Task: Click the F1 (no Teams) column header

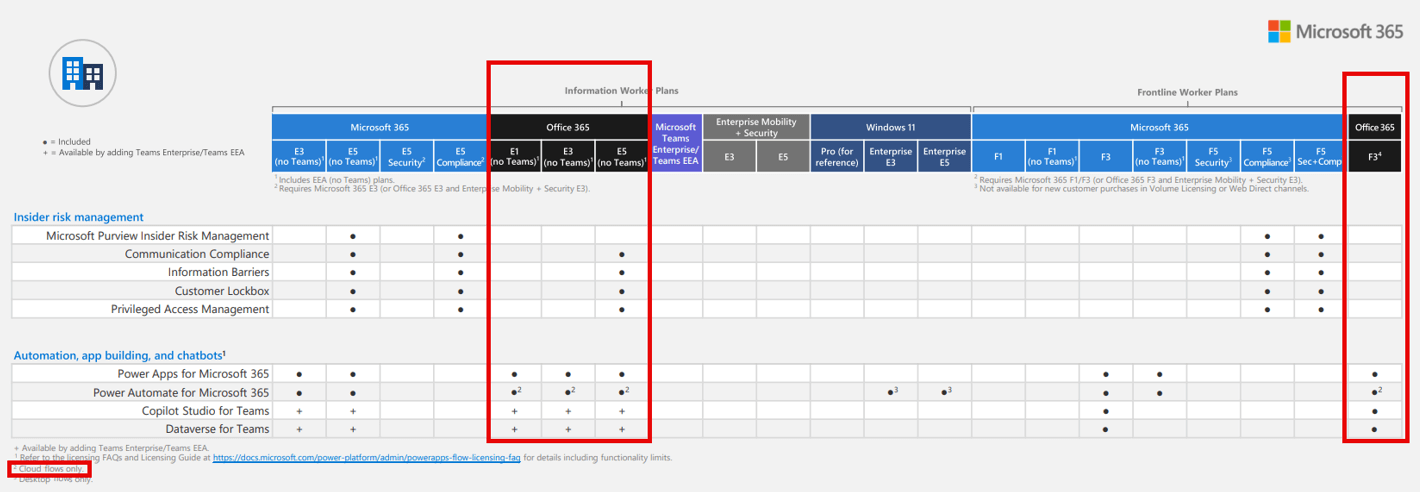Action: [x=1052, y=156]
